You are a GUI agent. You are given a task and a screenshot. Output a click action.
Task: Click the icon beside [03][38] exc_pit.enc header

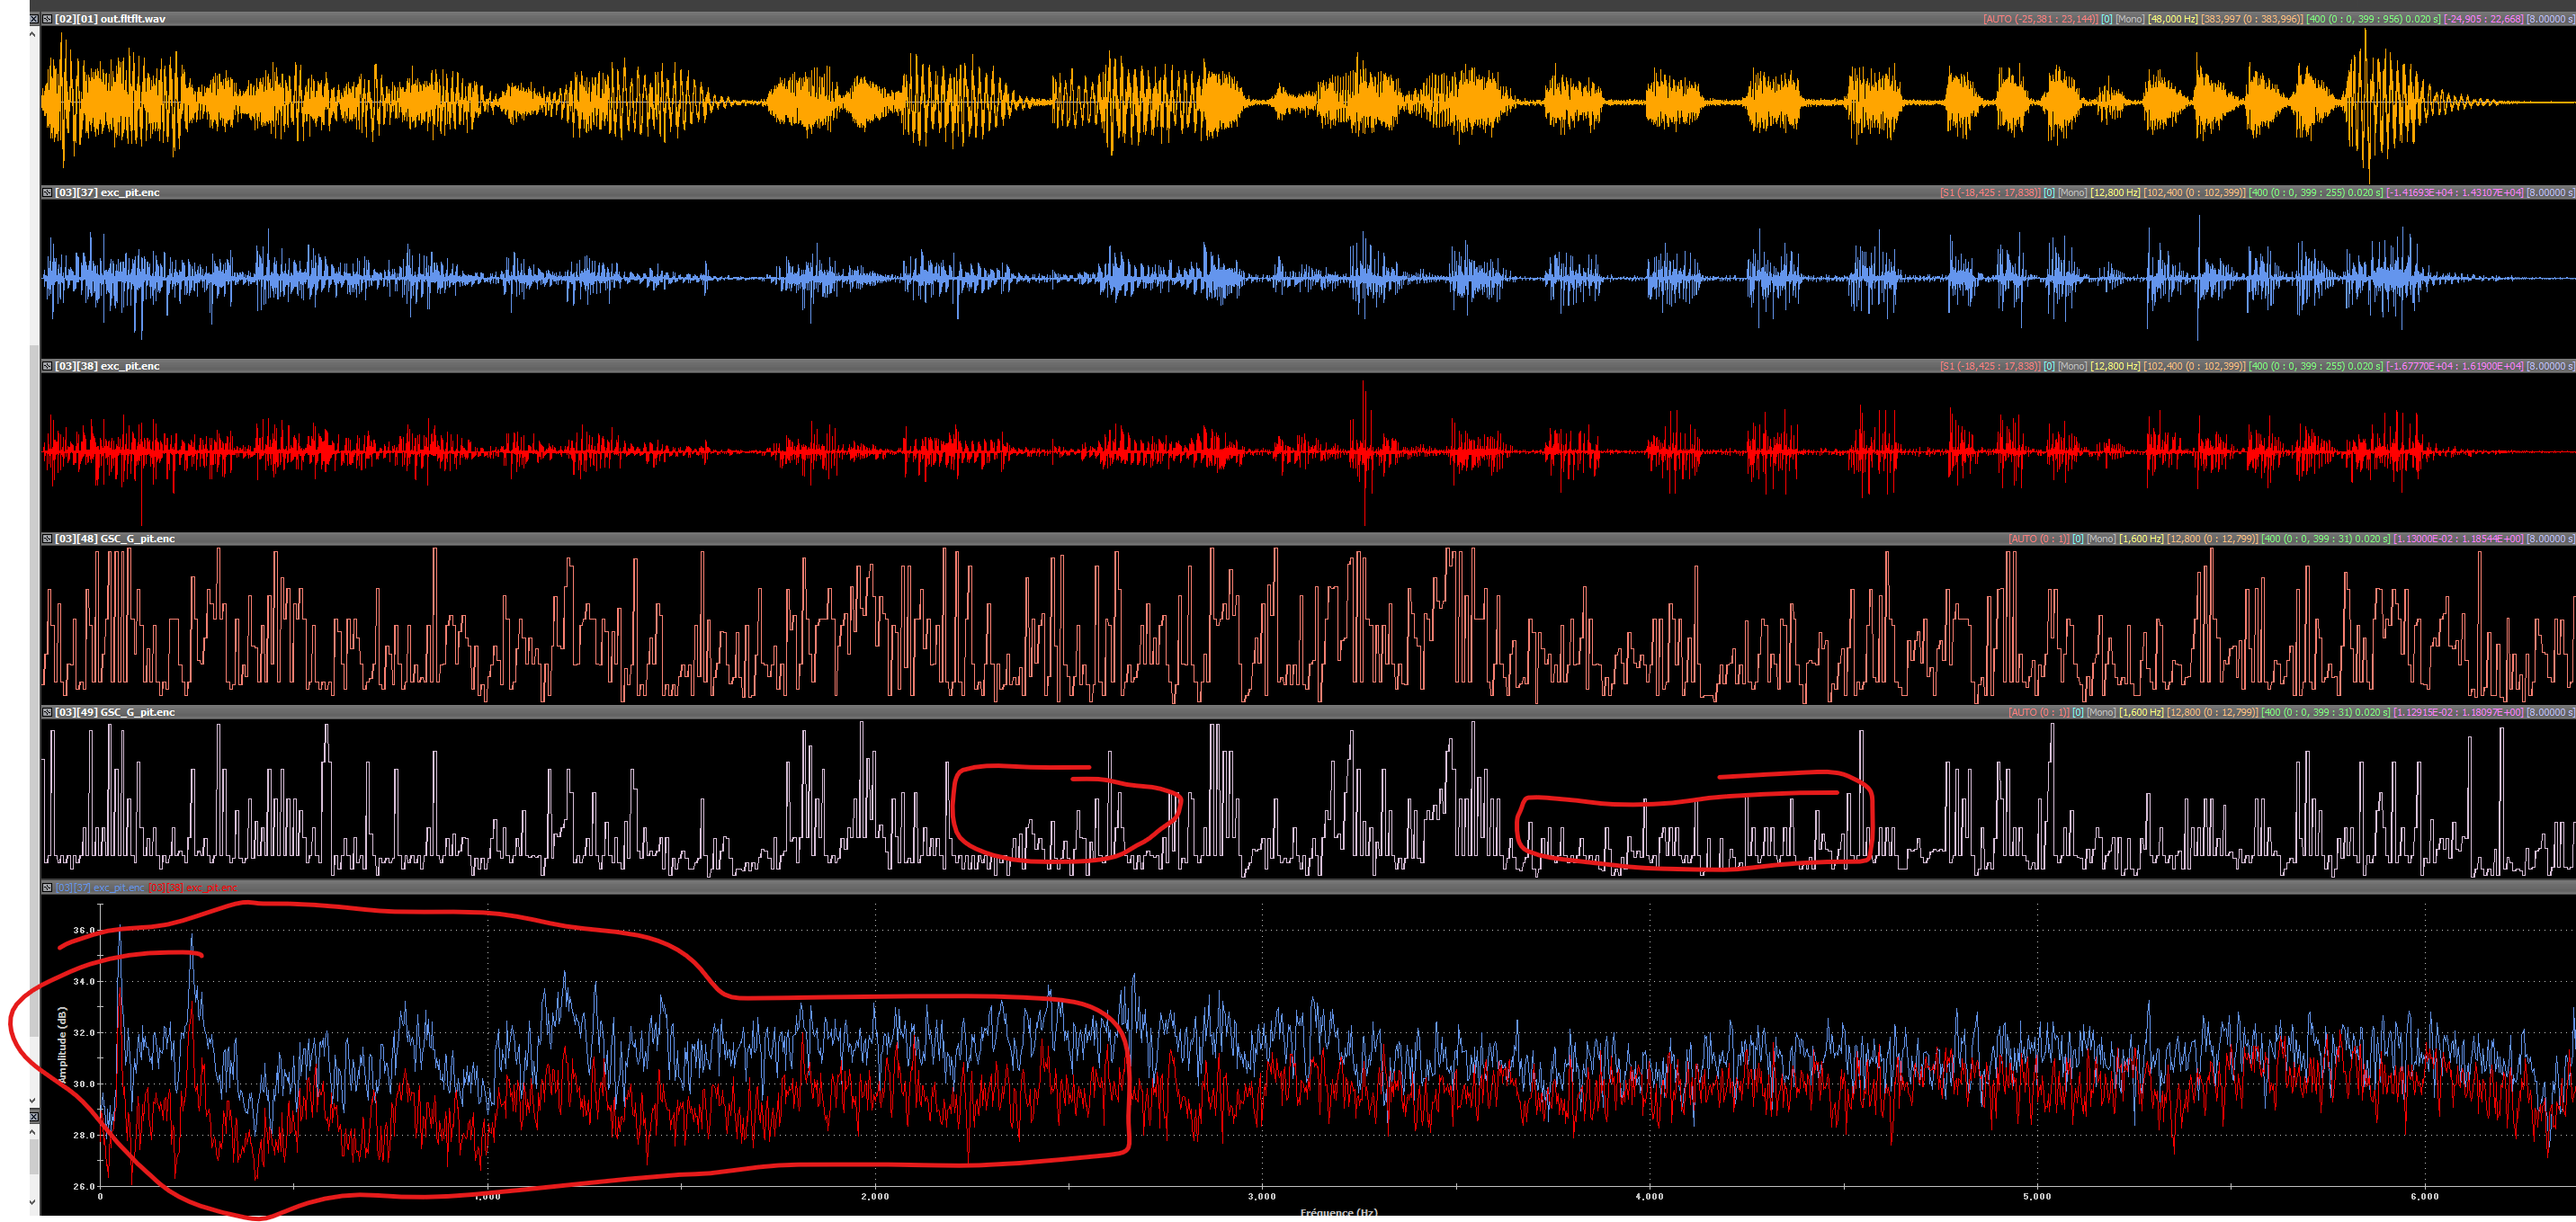click(x=47, y=366)
